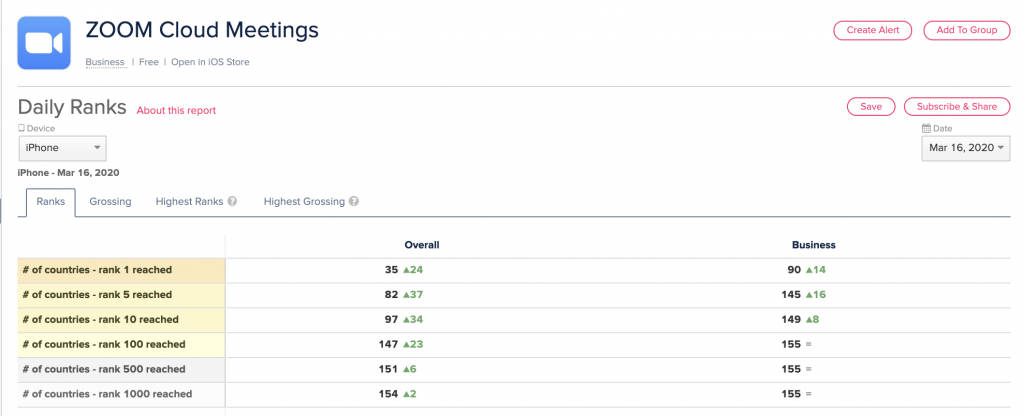Image resolution: width=1024 pixels, height=416 pixels.
Task: Click the Add To Group button
Action: tap(966, 30)
